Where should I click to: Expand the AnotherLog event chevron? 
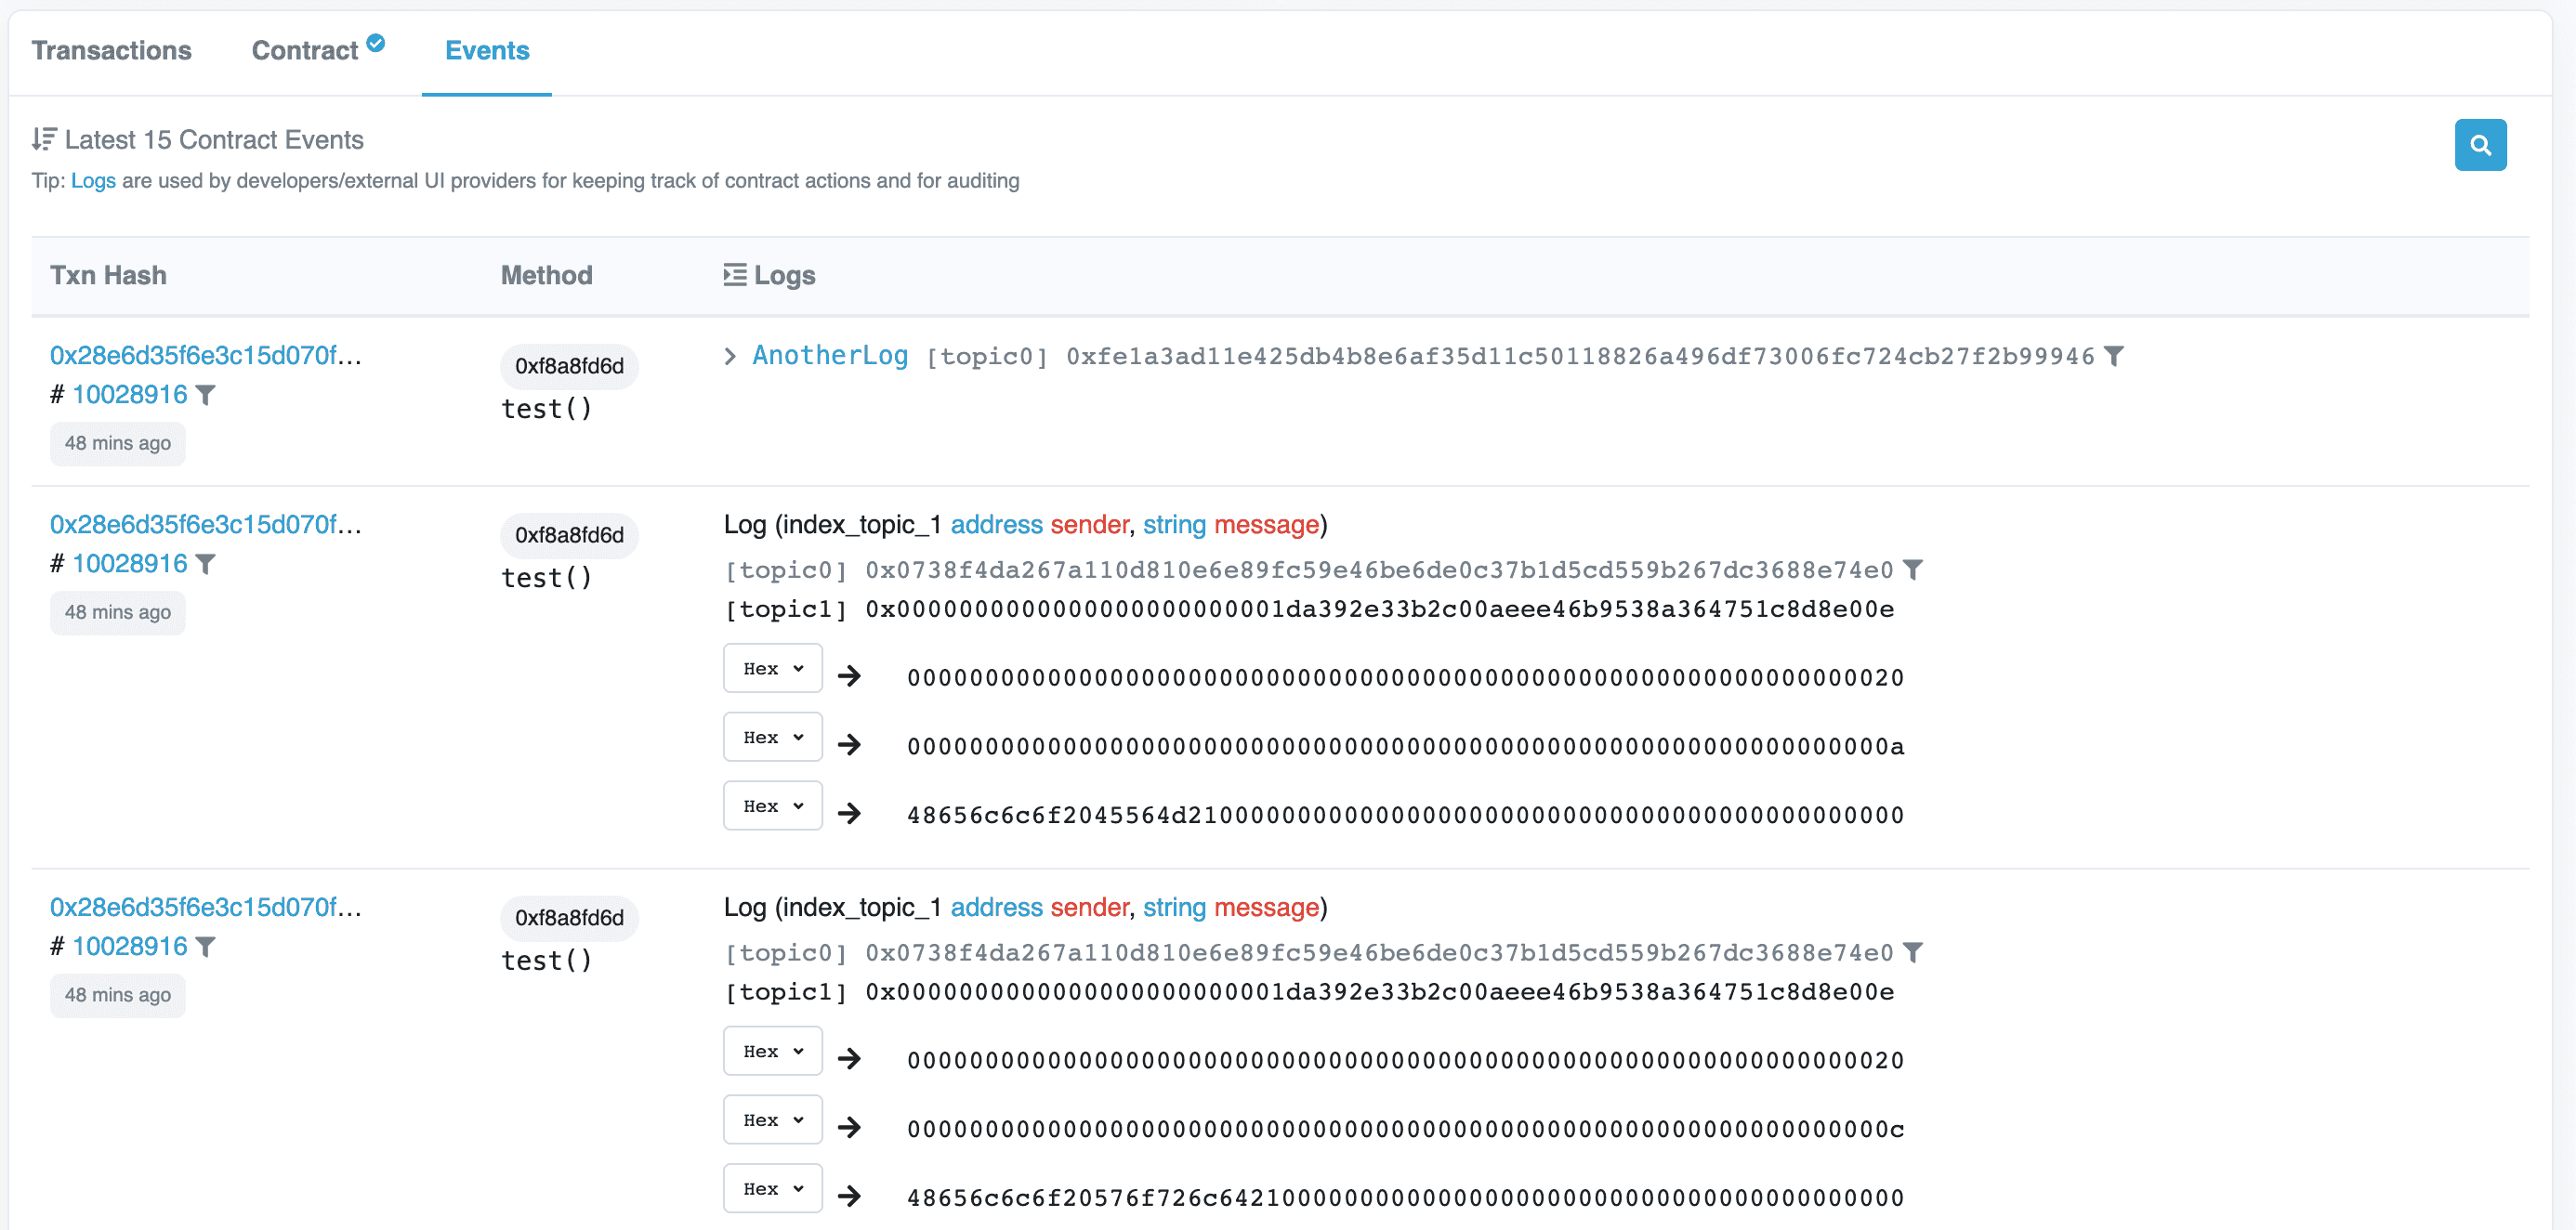[730, 356]
